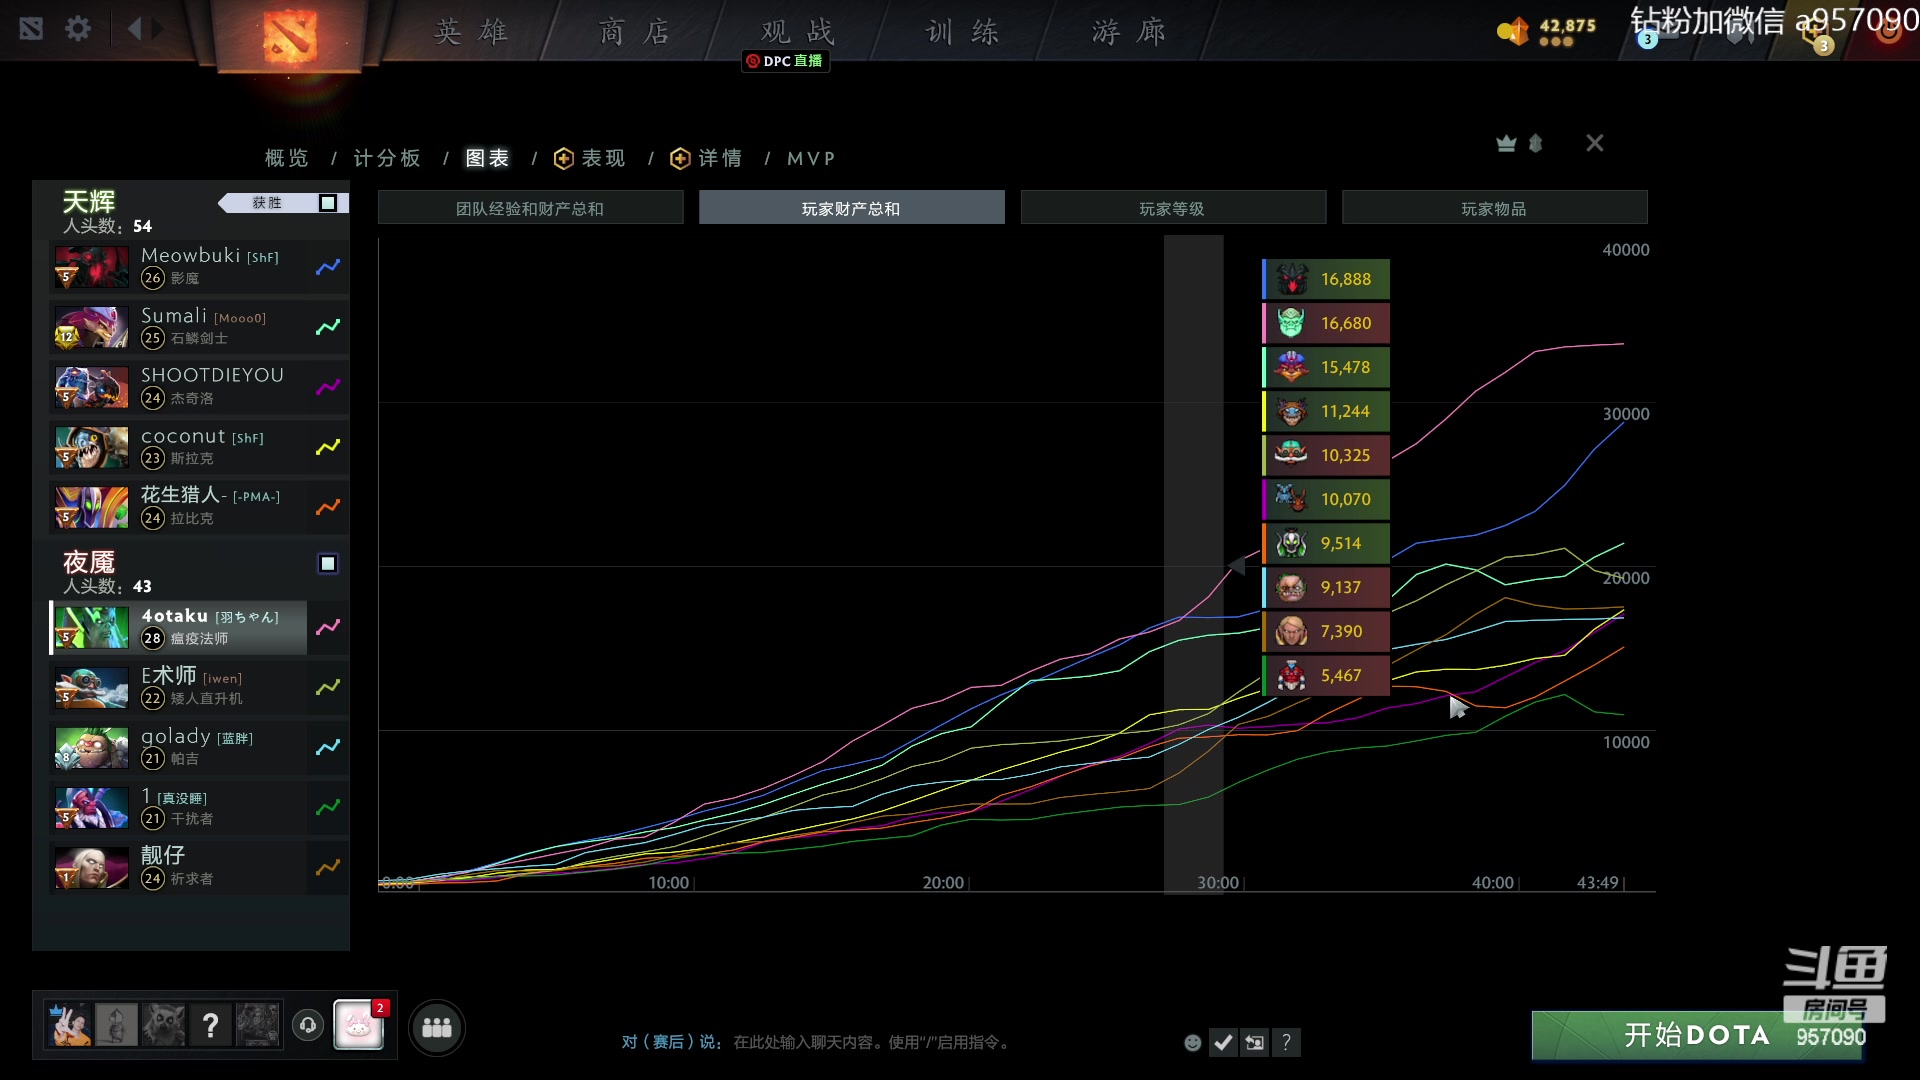Image resolution: width=1920 pixels, height=1080 pixels.
Task: Click the voice chat headset icon
Action: (x=307, y=1025)
